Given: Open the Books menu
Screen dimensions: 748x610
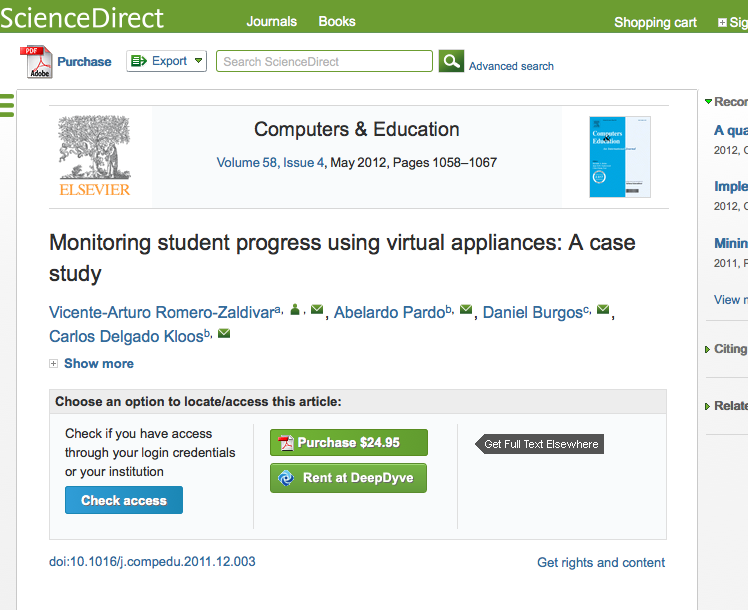Looking at the screenshot, I should (x=337, y=21).
